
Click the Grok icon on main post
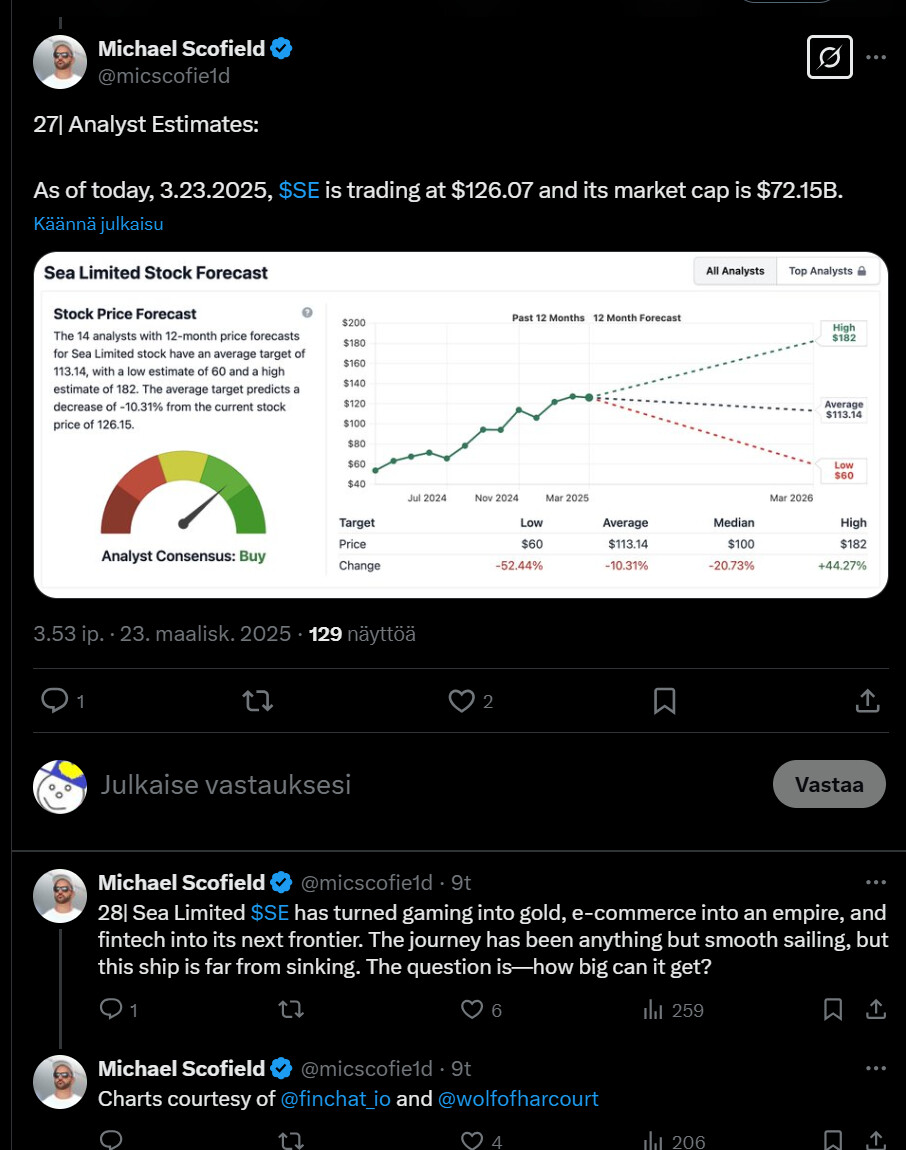(x=829, y=57)
